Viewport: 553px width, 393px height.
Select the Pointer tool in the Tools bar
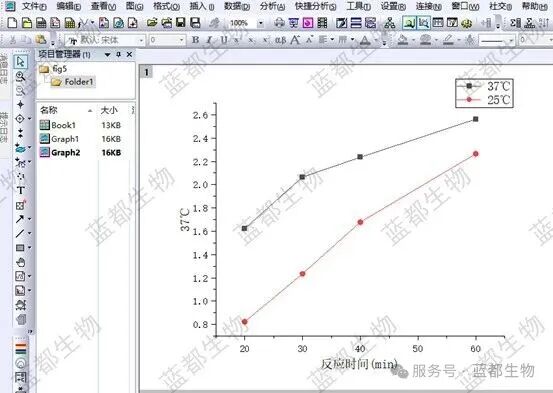click(20, 62)
